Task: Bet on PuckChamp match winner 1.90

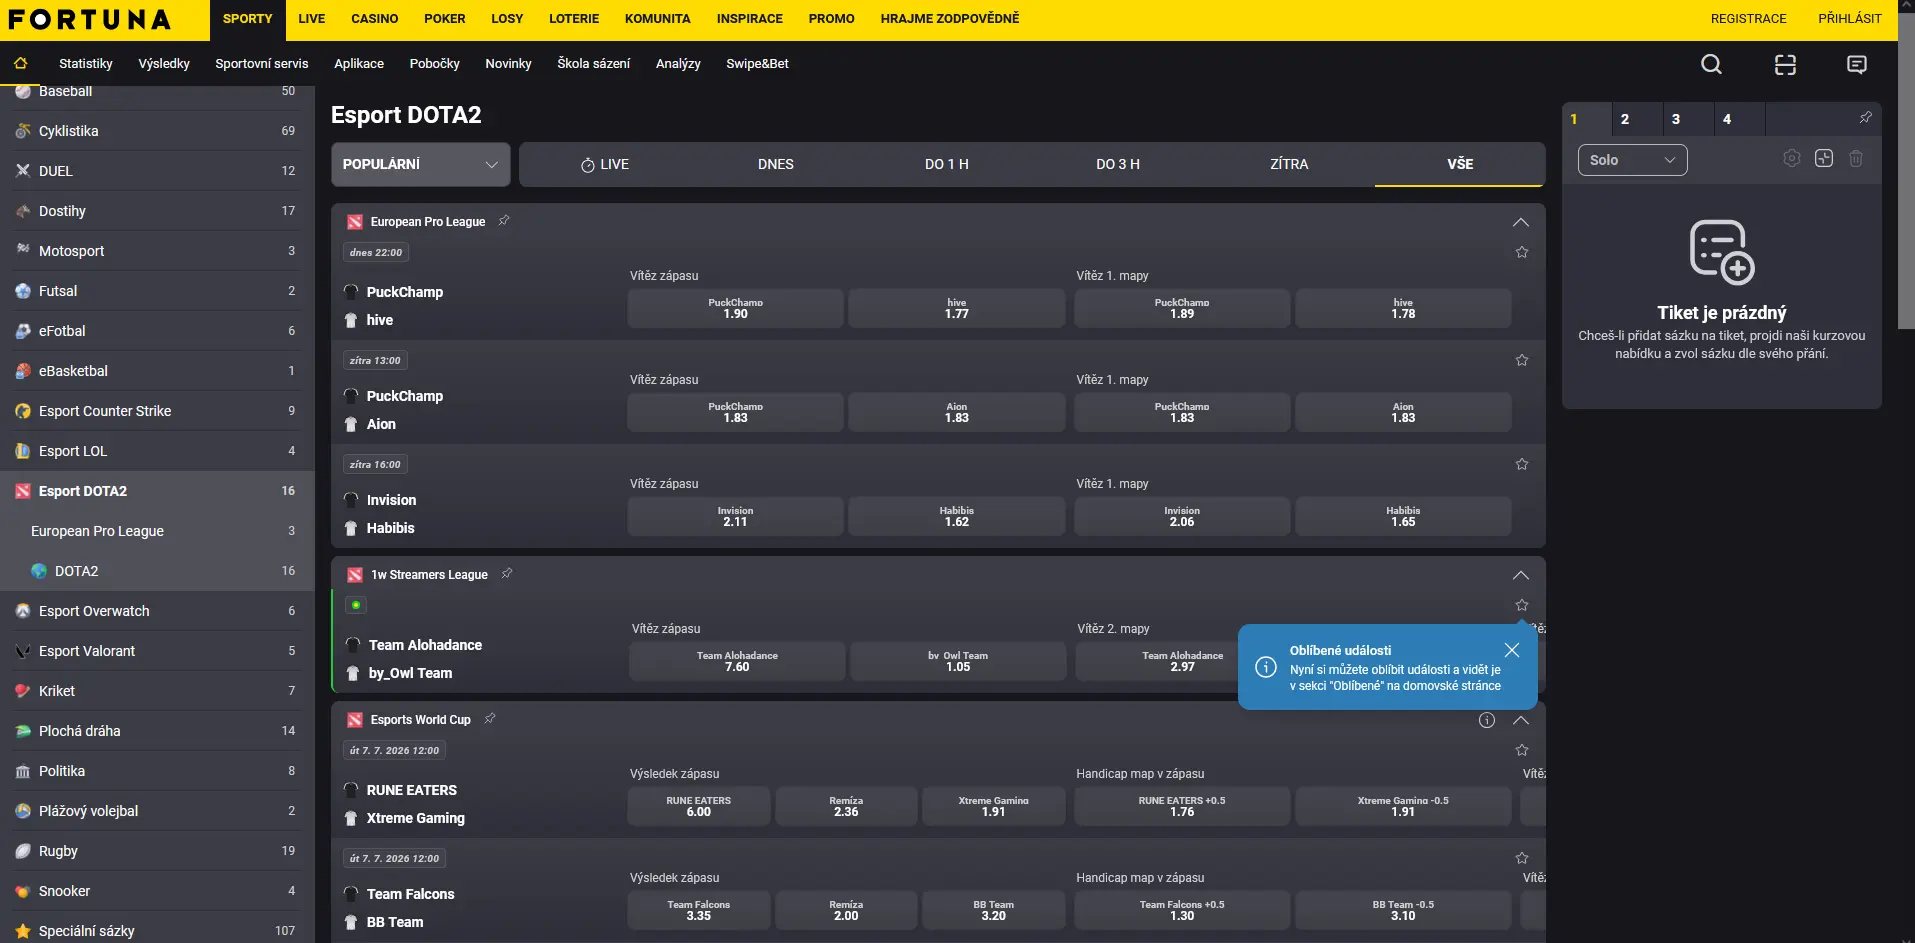Action: coord(736,308)
